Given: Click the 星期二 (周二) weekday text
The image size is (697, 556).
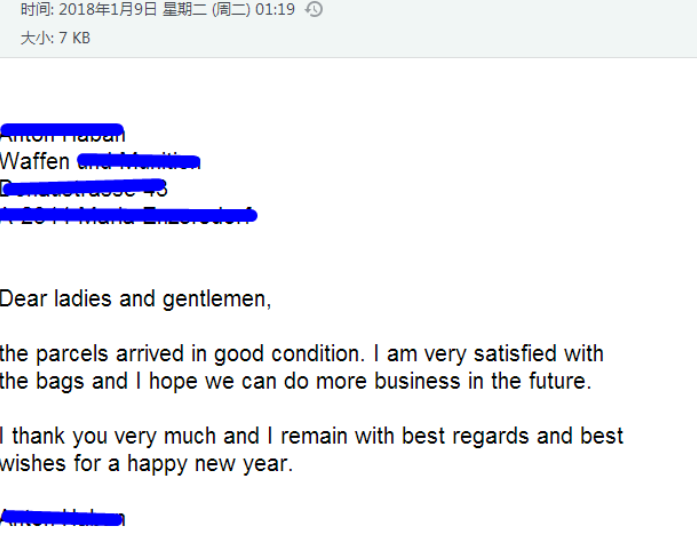Looking at the screenshot, I should (206, 9).
